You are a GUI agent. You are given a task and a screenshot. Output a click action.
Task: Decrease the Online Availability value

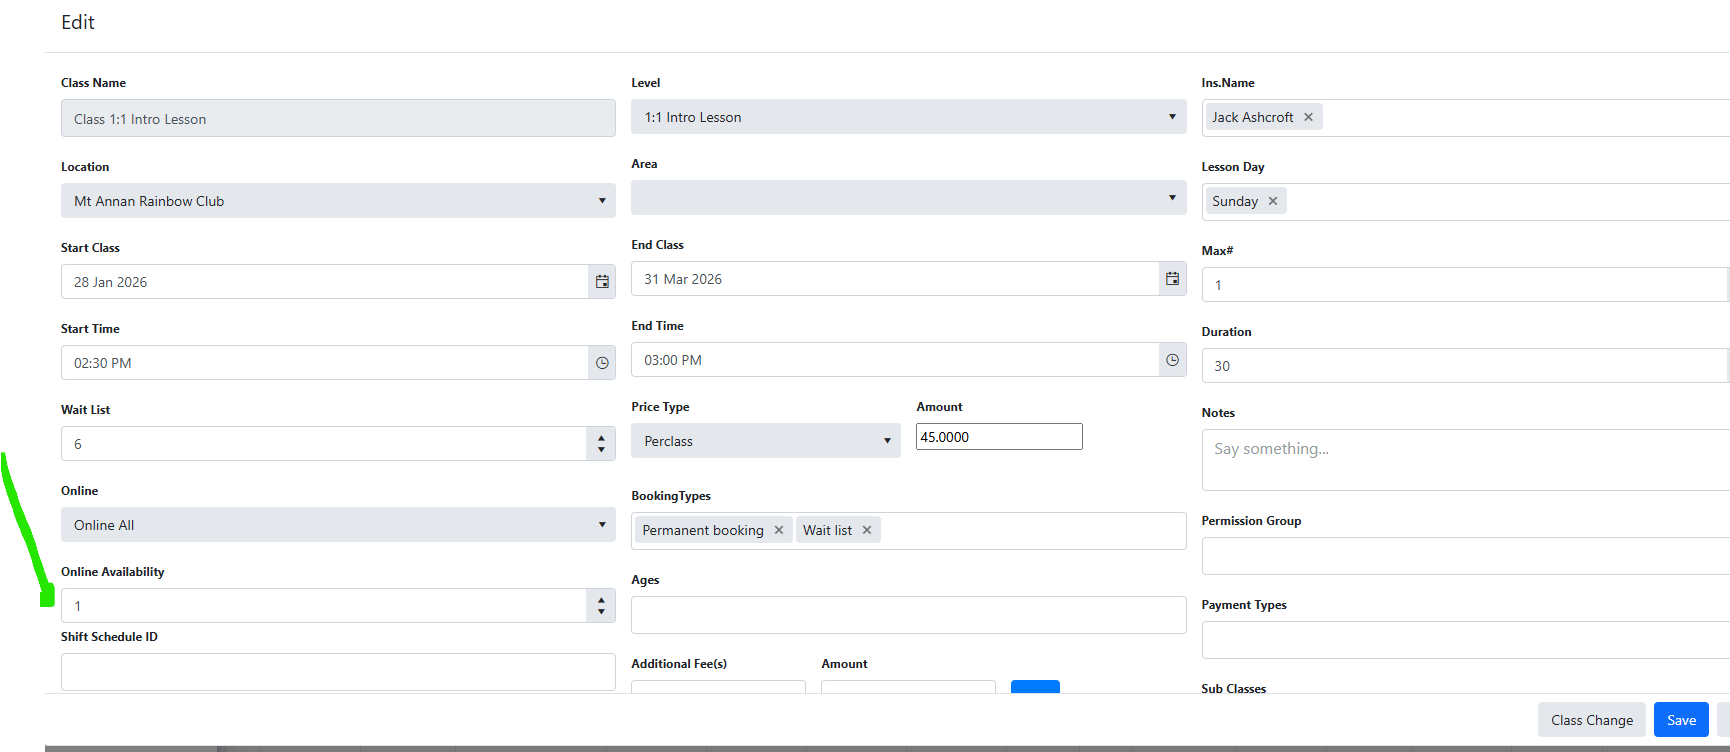pyautogui.click(x=601, y=612)
